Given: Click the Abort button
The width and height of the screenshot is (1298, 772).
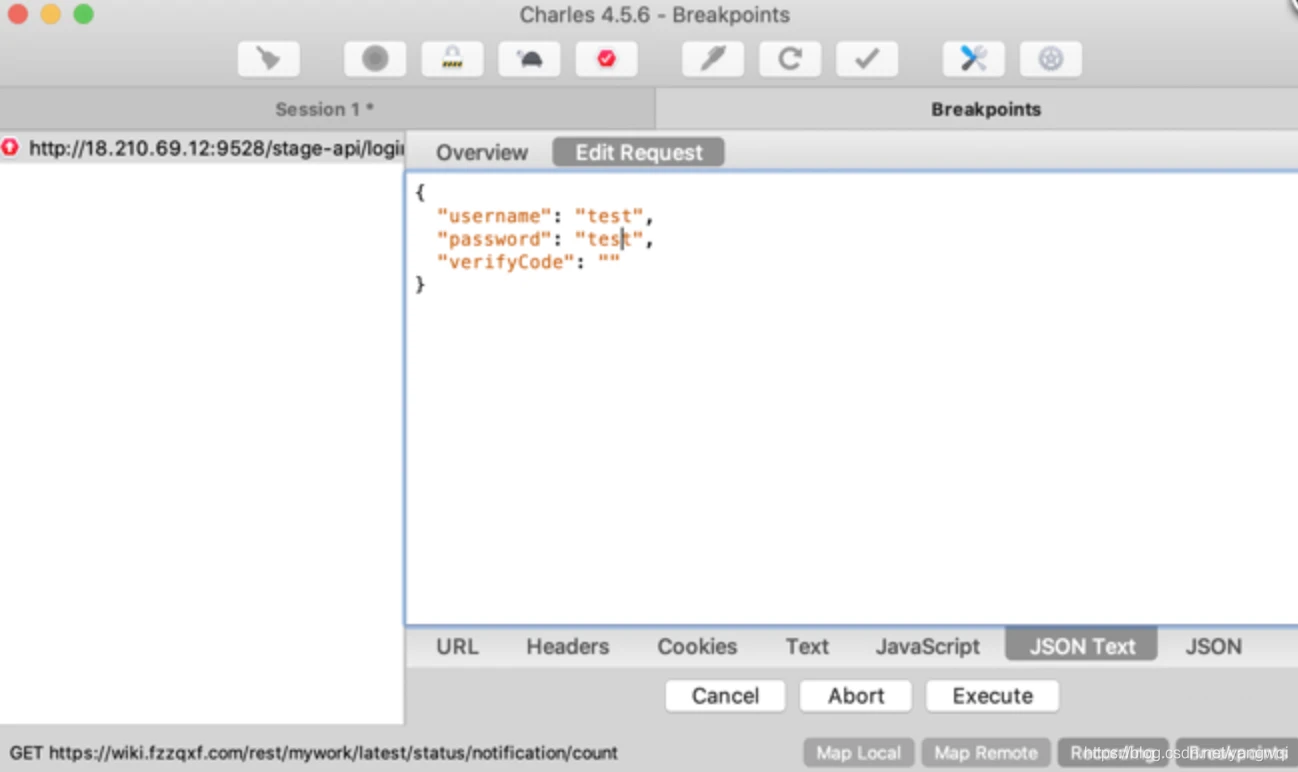Looking at the screenshot, I should click(x=856, y=696).
